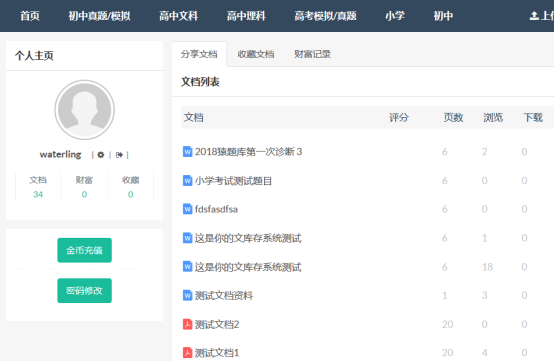Viewport: 554px width, 362px height.
Task: Click view count 4 in 测试文档1 row
Action: tap(485, 352)
